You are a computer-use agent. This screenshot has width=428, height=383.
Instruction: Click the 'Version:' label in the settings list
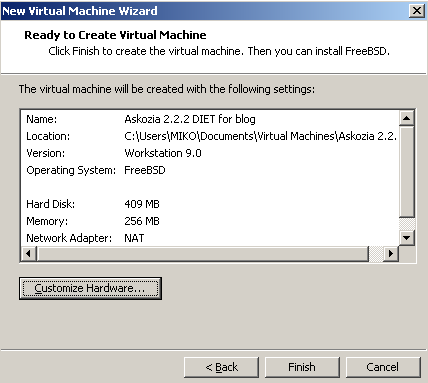point(46,153)
